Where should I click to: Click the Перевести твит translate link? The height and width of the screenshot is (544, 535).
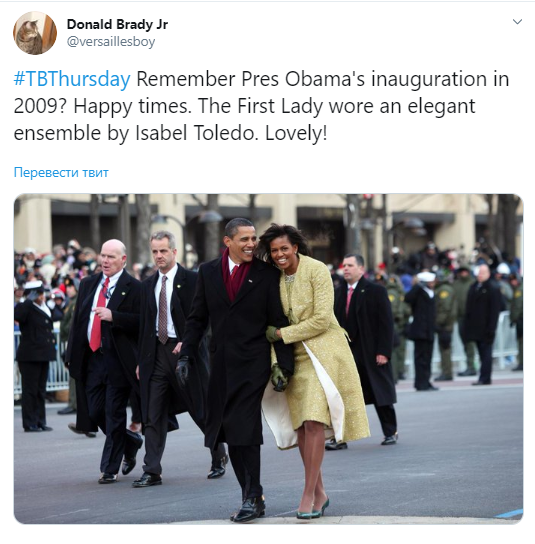[61, 172]
